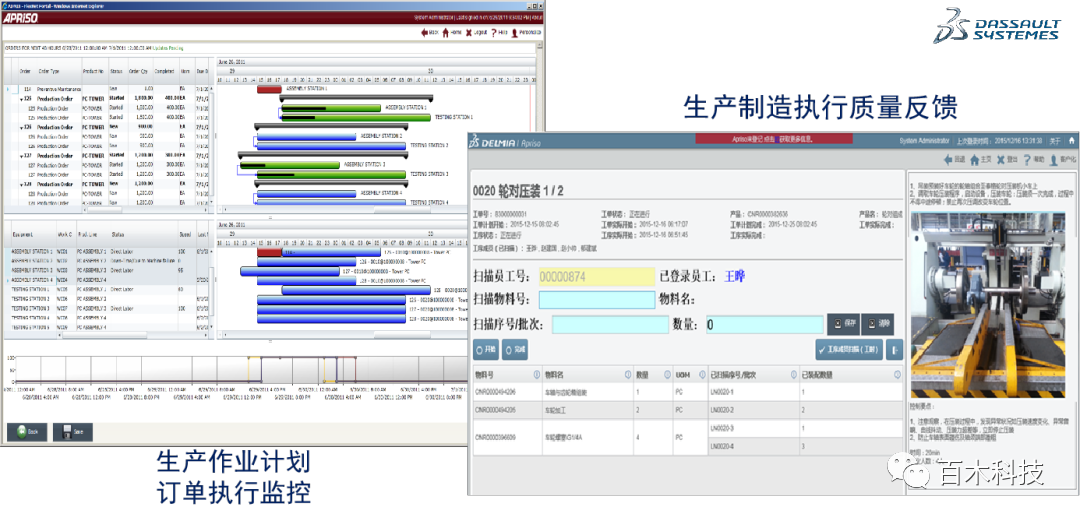
Task: Select the red Preventive Maintenance Gantt bar
Action: pyautogui.click(x=269, y=88)
